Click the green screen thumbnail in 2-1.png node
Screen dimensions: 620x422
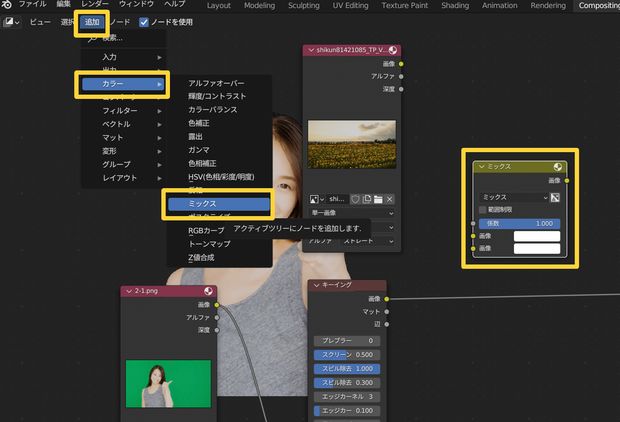168,383
